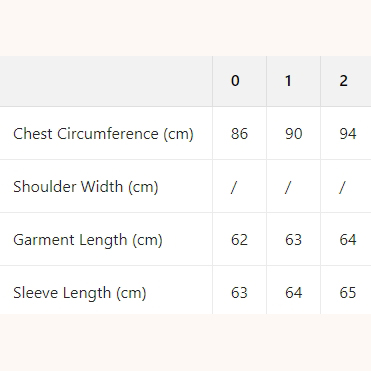The image size is (371, 371).
Task: Click chest value 90 for size 1
Action: click(294, 134)
